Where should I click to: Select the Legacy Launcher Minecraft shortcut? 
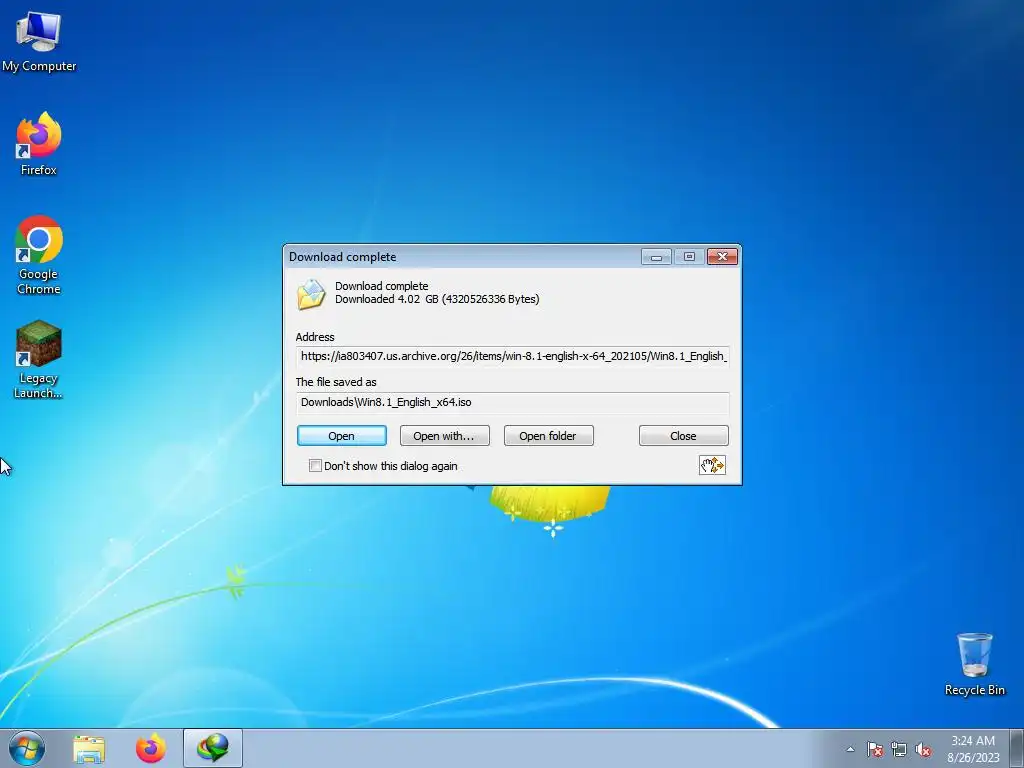39,359
